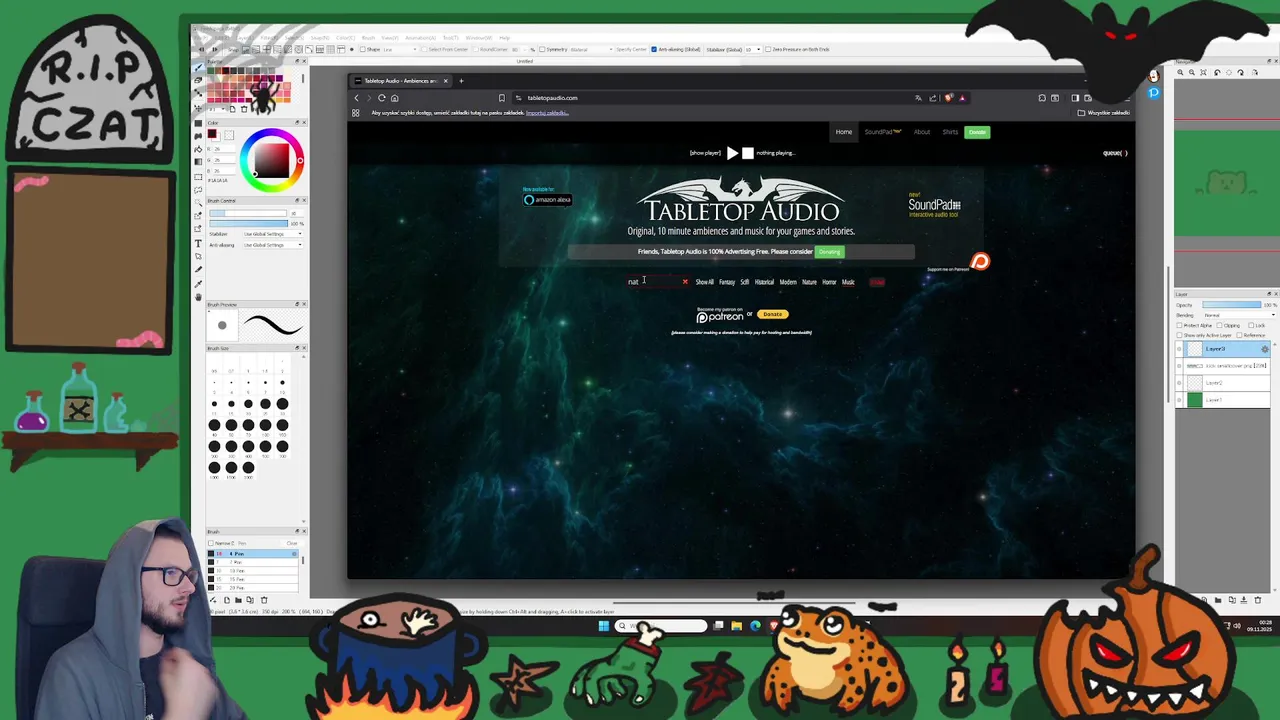This screenshot has height=720, width=1280.
Task: Open the Blending mode dropdown
Action: pos(1240,315)
